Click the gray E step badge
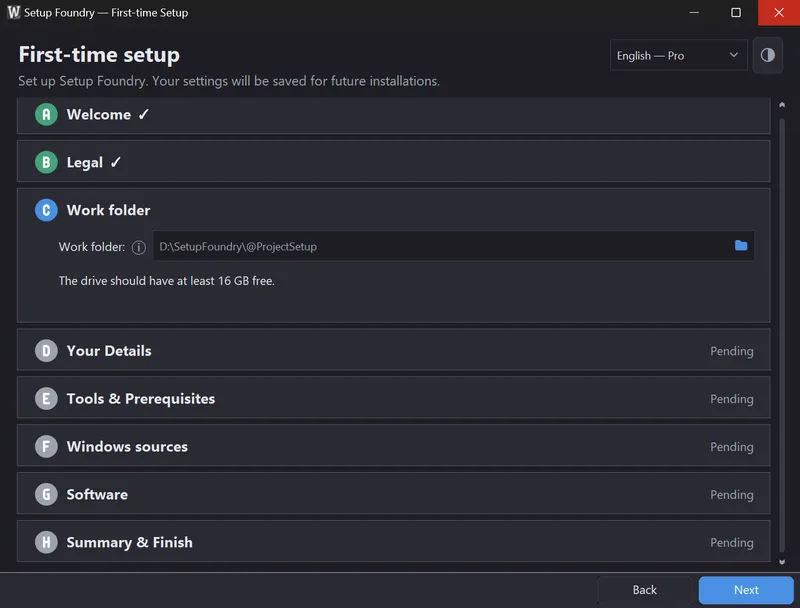The height and width of the screenshot is (608, 800). point(46,398)
